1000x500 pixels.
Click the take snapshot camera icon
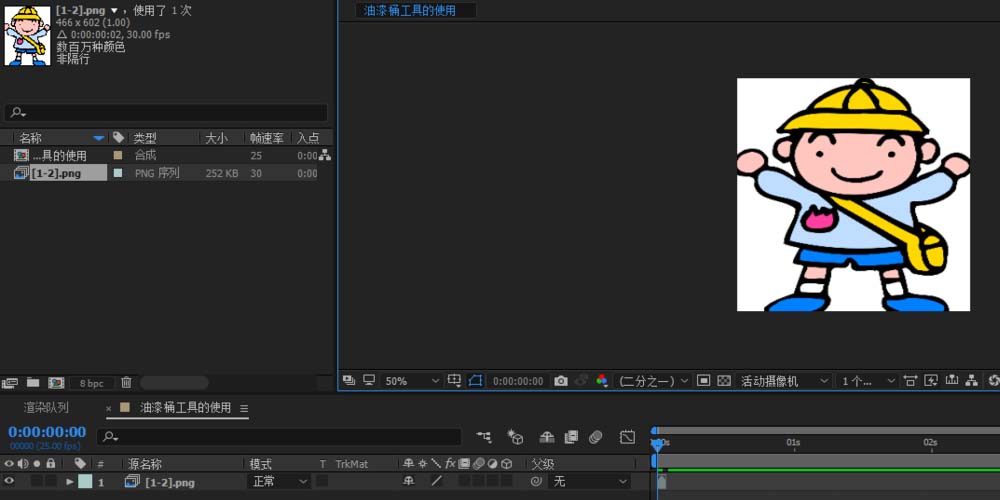coord(561,381)
